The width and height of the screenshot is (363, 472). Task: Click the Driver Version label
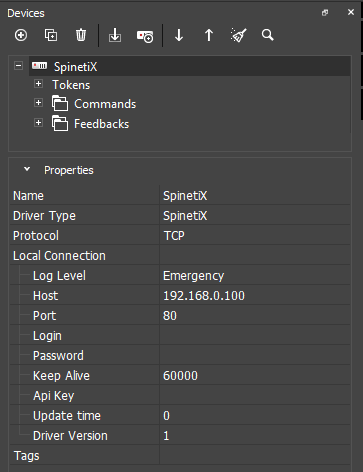coord(70,436)
